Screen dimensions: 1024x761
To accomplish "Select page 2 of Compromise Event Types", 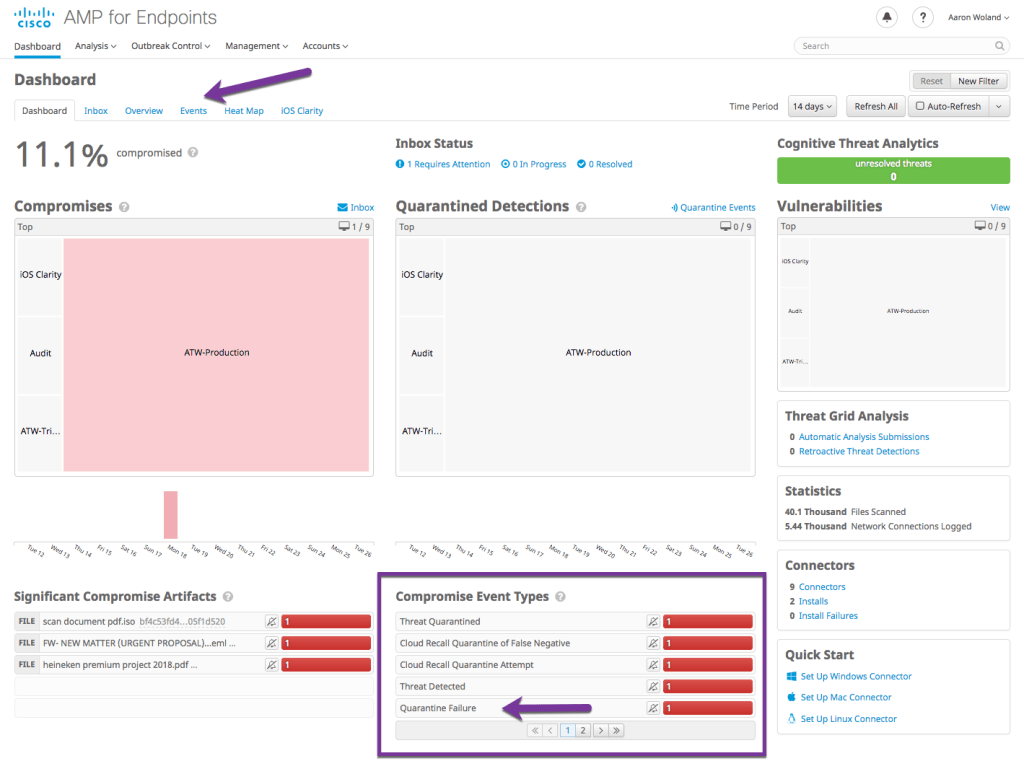I will pyautogui.click(x=584, y=731).
